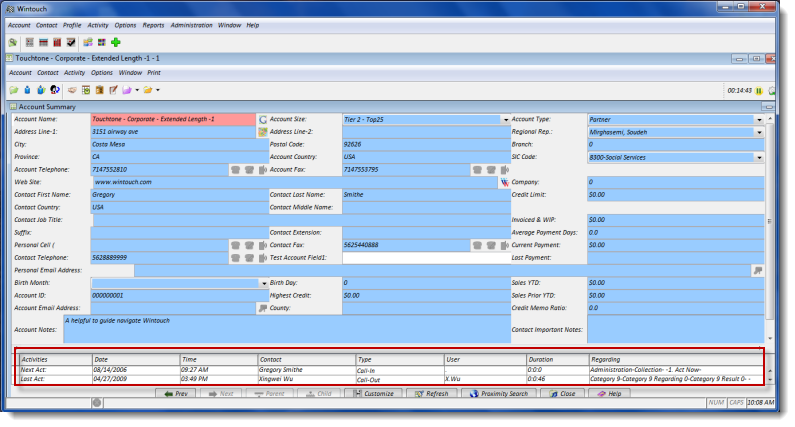The height and width of the screenshot is (427, 795).
Task: Click the multicolored grid toolbar icon
Action: pos(102,42)
